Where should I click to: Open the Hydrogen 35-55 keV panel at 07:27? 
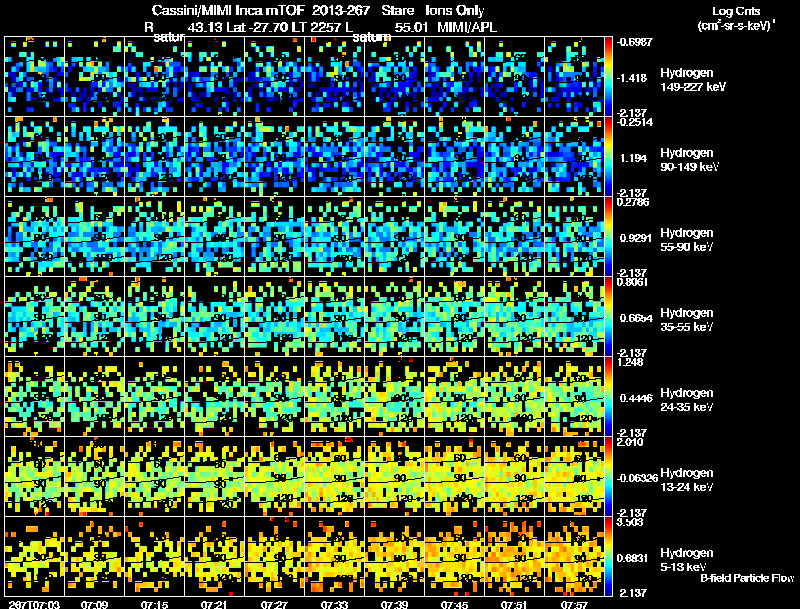pyautogui.click(x=274, y=316)
